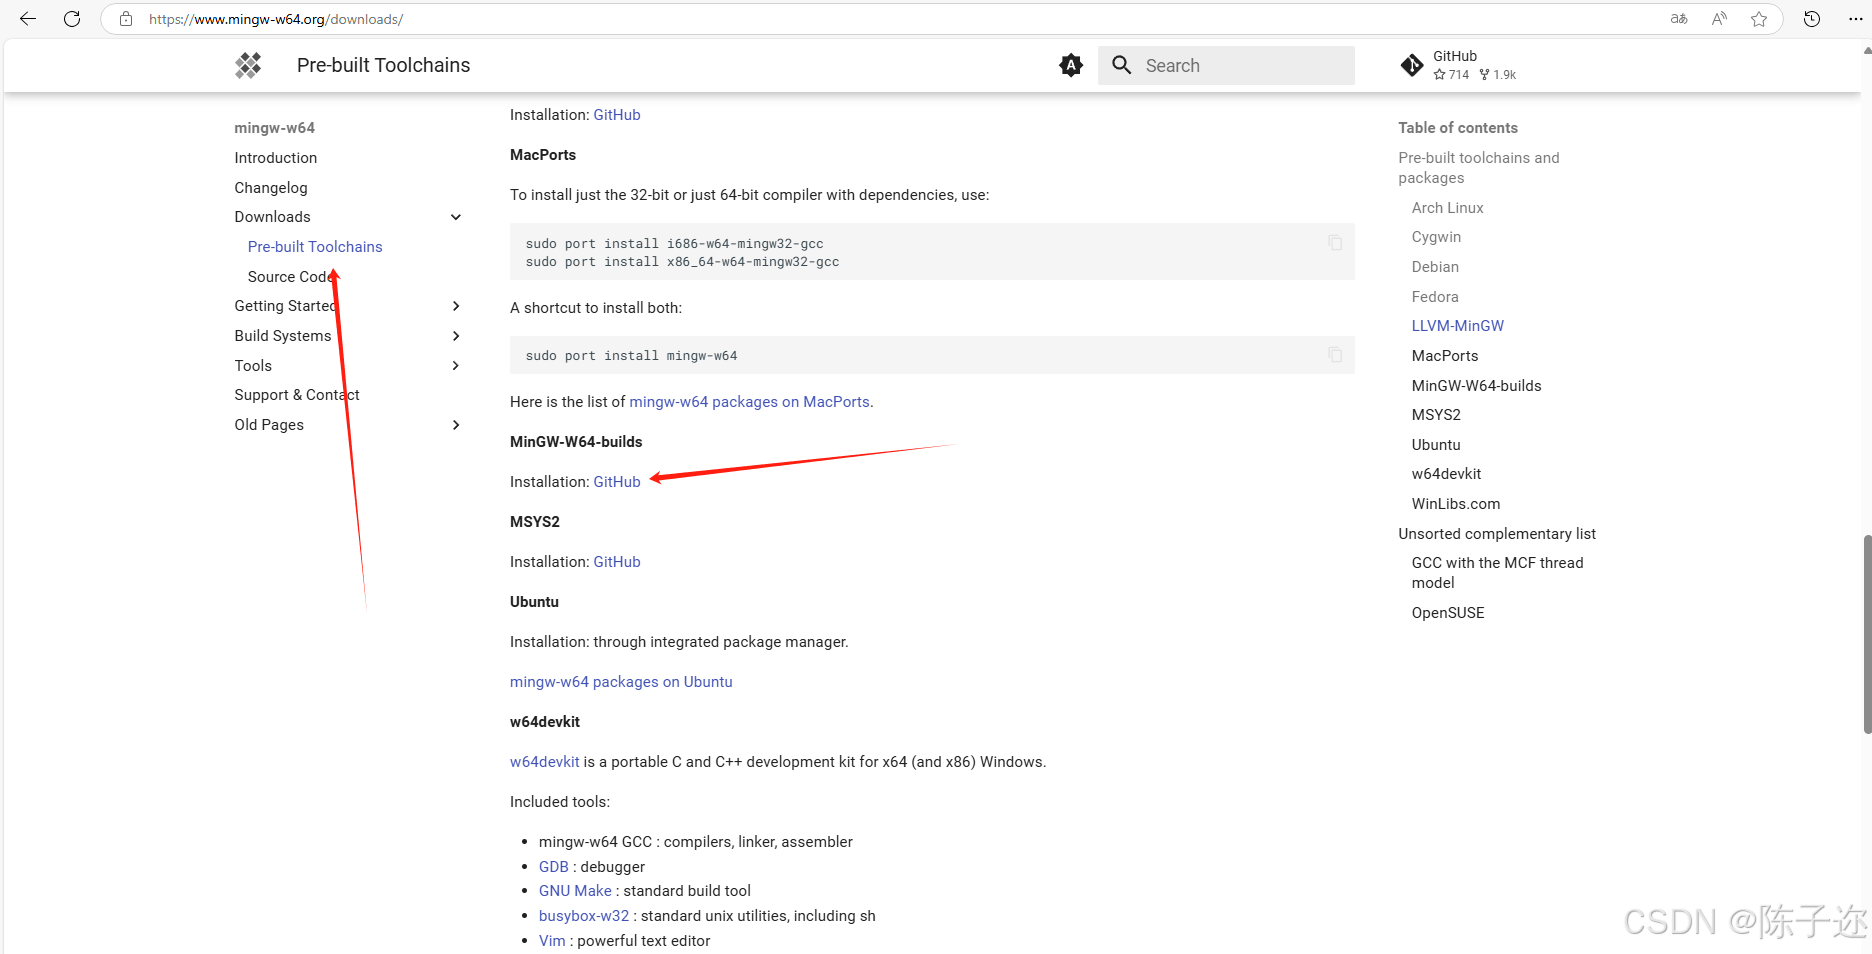This screenshot has width=1872, height=954.
Task: Copy the 'sudo port install mingw-w64' command
Action: tap(1335, 354)
